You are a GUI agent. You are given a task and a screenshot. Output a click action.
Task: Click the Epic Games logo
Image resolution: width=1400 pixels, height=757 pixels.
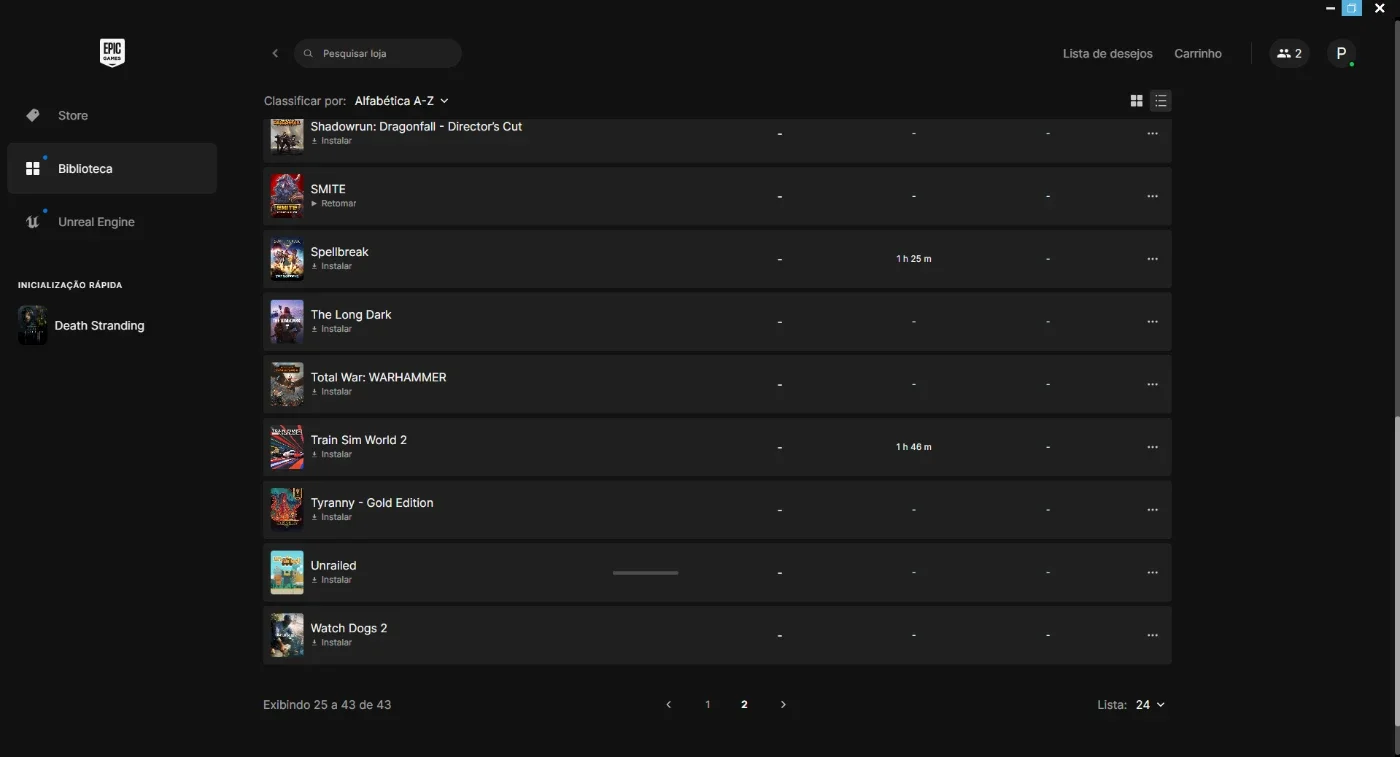point(112,54)
